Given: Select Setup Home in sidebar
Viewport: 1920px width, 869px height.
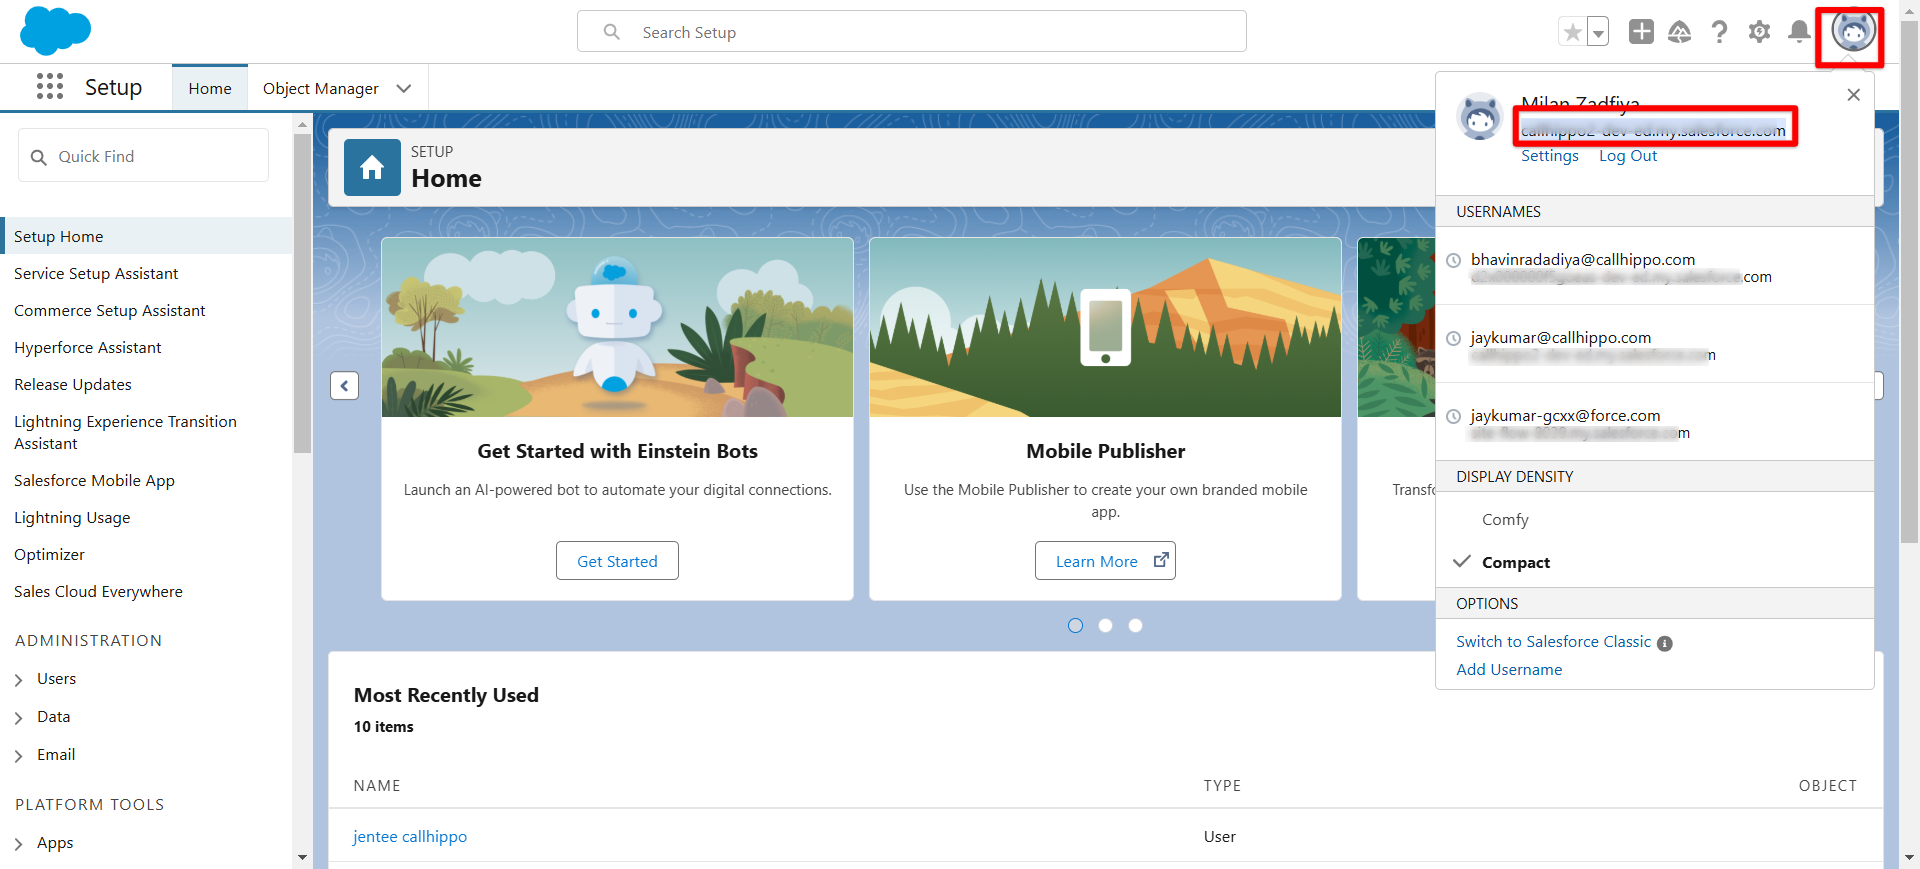Looking at the screenshot, I should pyautogui.click(x=147, y=236).
